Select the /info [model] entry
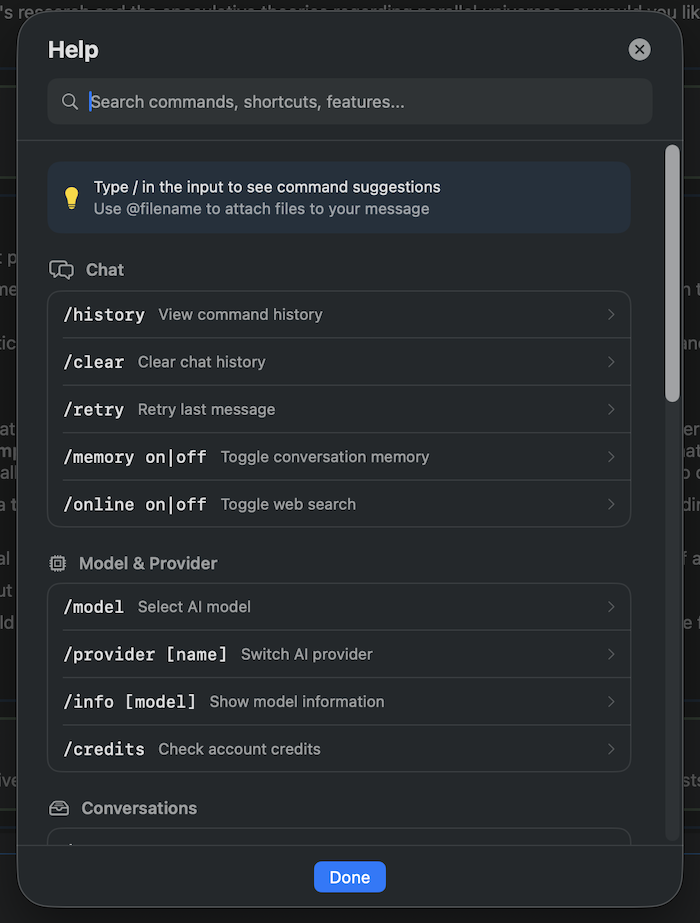This screenshot has width=700, height=923. coord(338,702)
